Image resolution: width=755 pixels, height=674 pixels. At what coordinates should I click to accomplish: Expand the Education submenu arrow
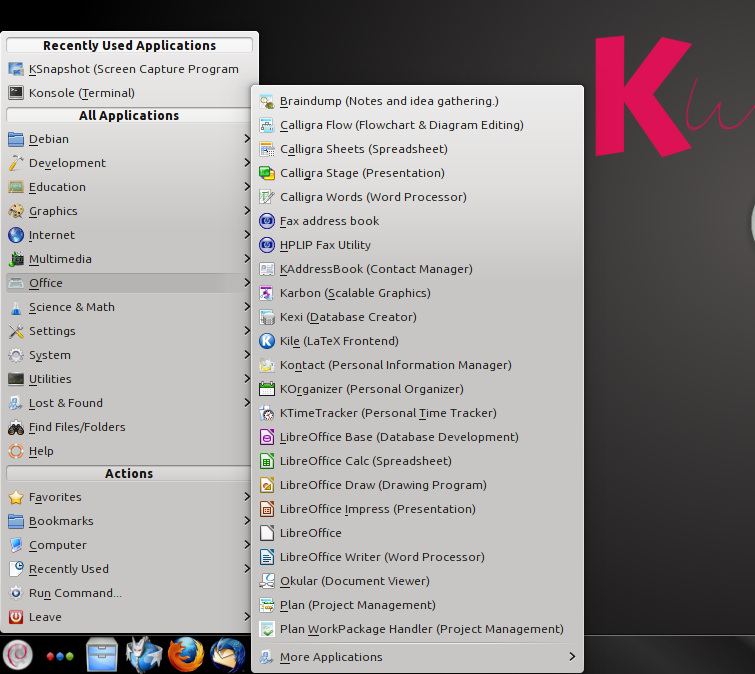point(247,187)
